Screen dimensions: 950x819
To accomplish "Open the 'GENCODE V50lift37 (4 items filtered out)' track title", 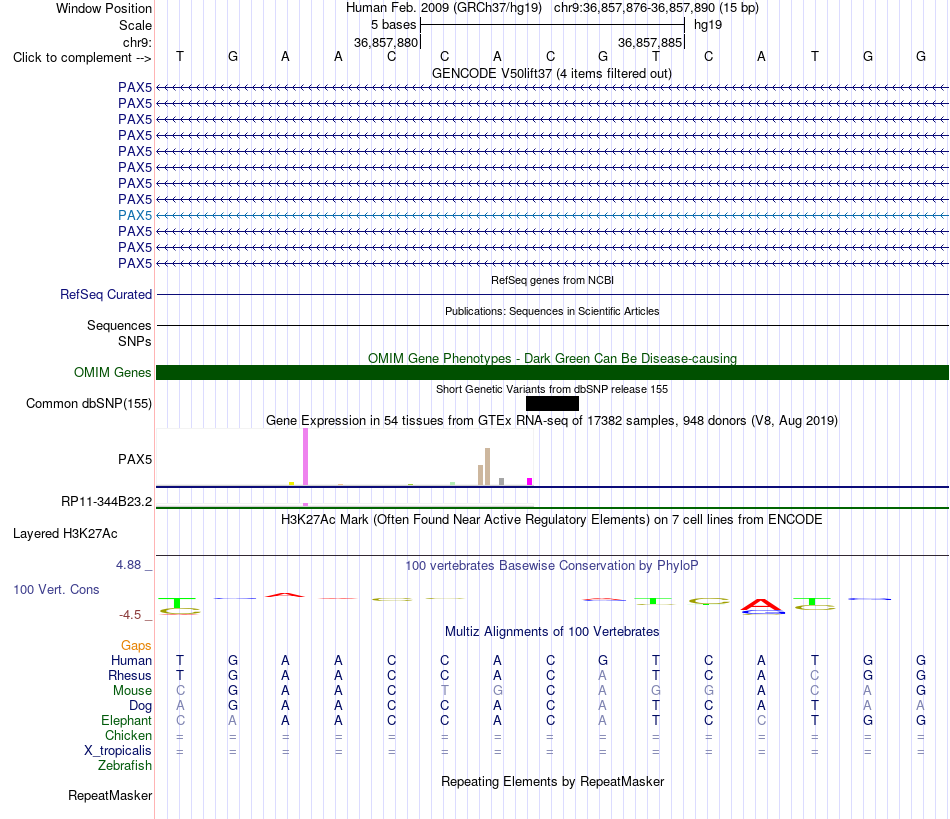I will pyautogui.click(x=551, y=73).
